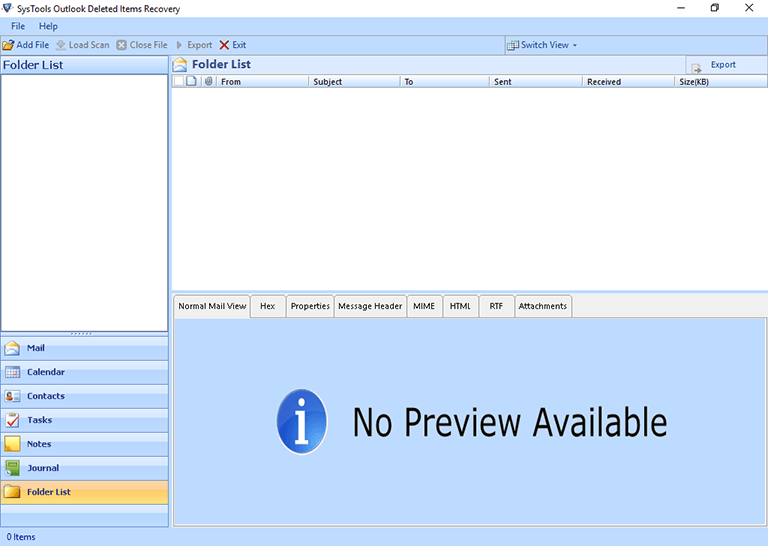Open the Help menu

pyautogui.click(x=48, y=26)
